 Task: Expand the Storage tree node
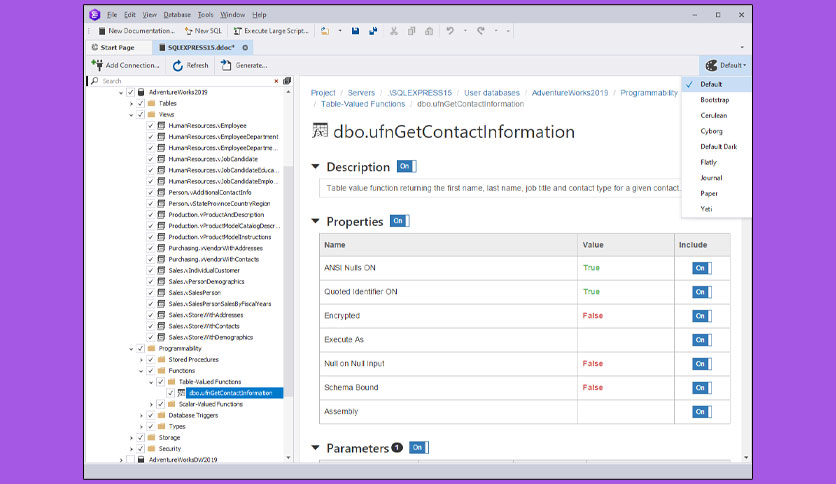(x=131, y=438)
